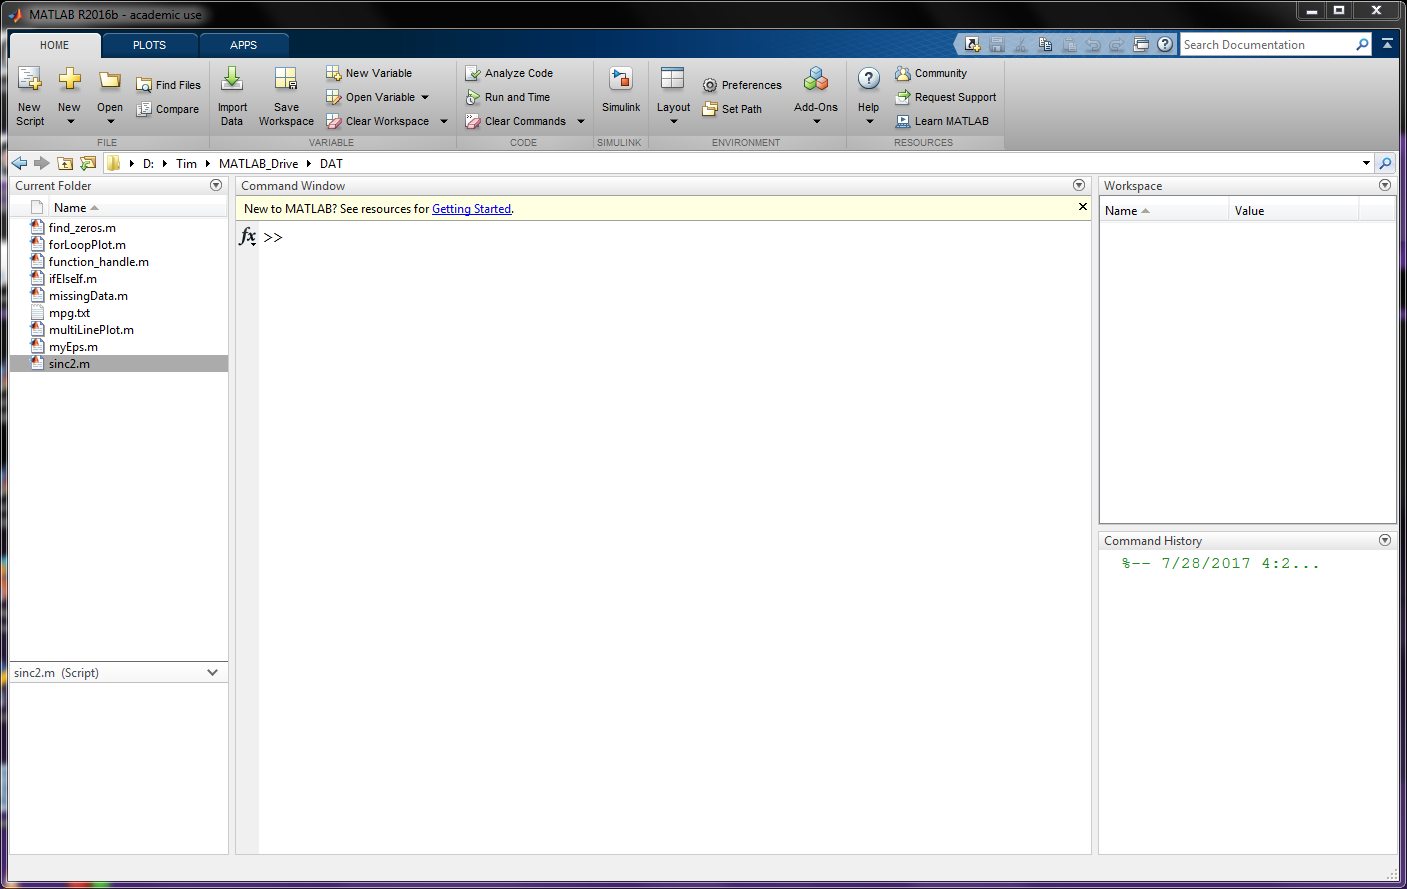This screenshot has width=1407, height=889.
Task: Click Compare files
Action: 168,109
